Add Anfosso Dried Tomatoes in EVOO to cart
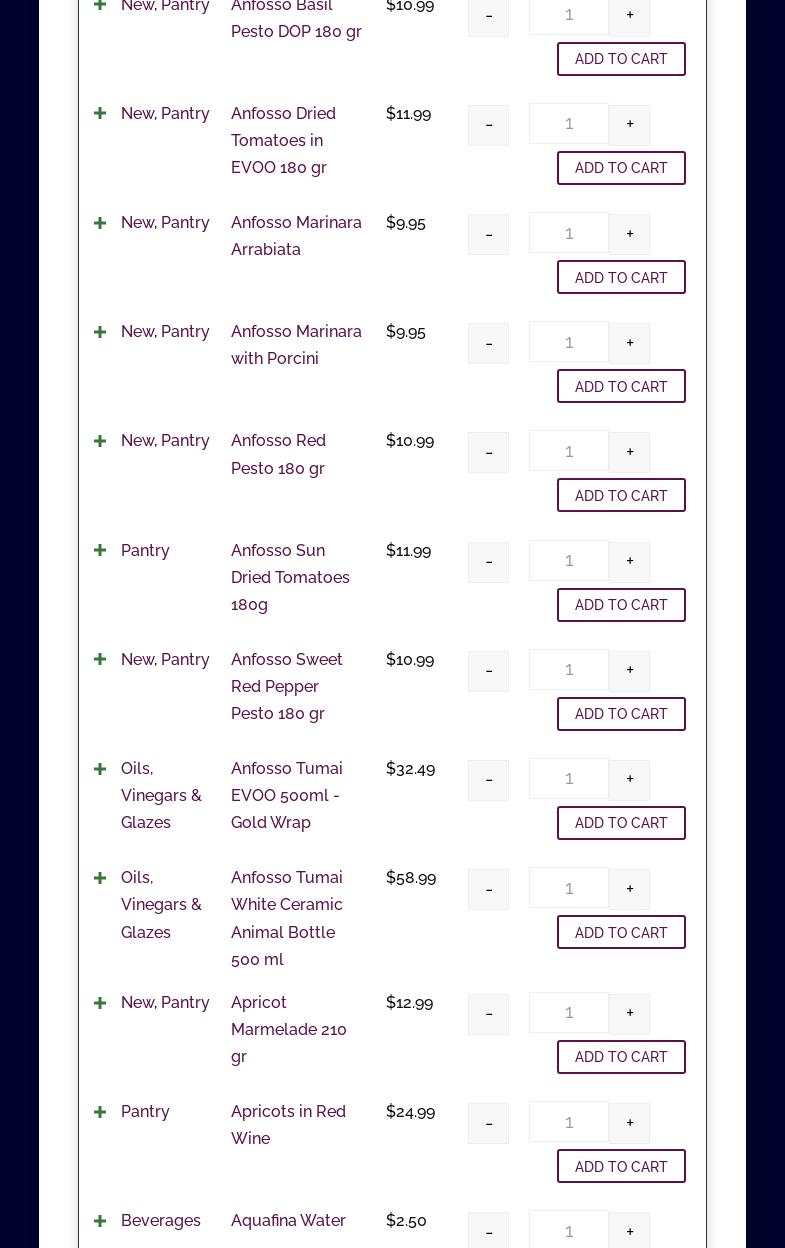Viewport: 785px width, 1248px height. click(621, 168)
